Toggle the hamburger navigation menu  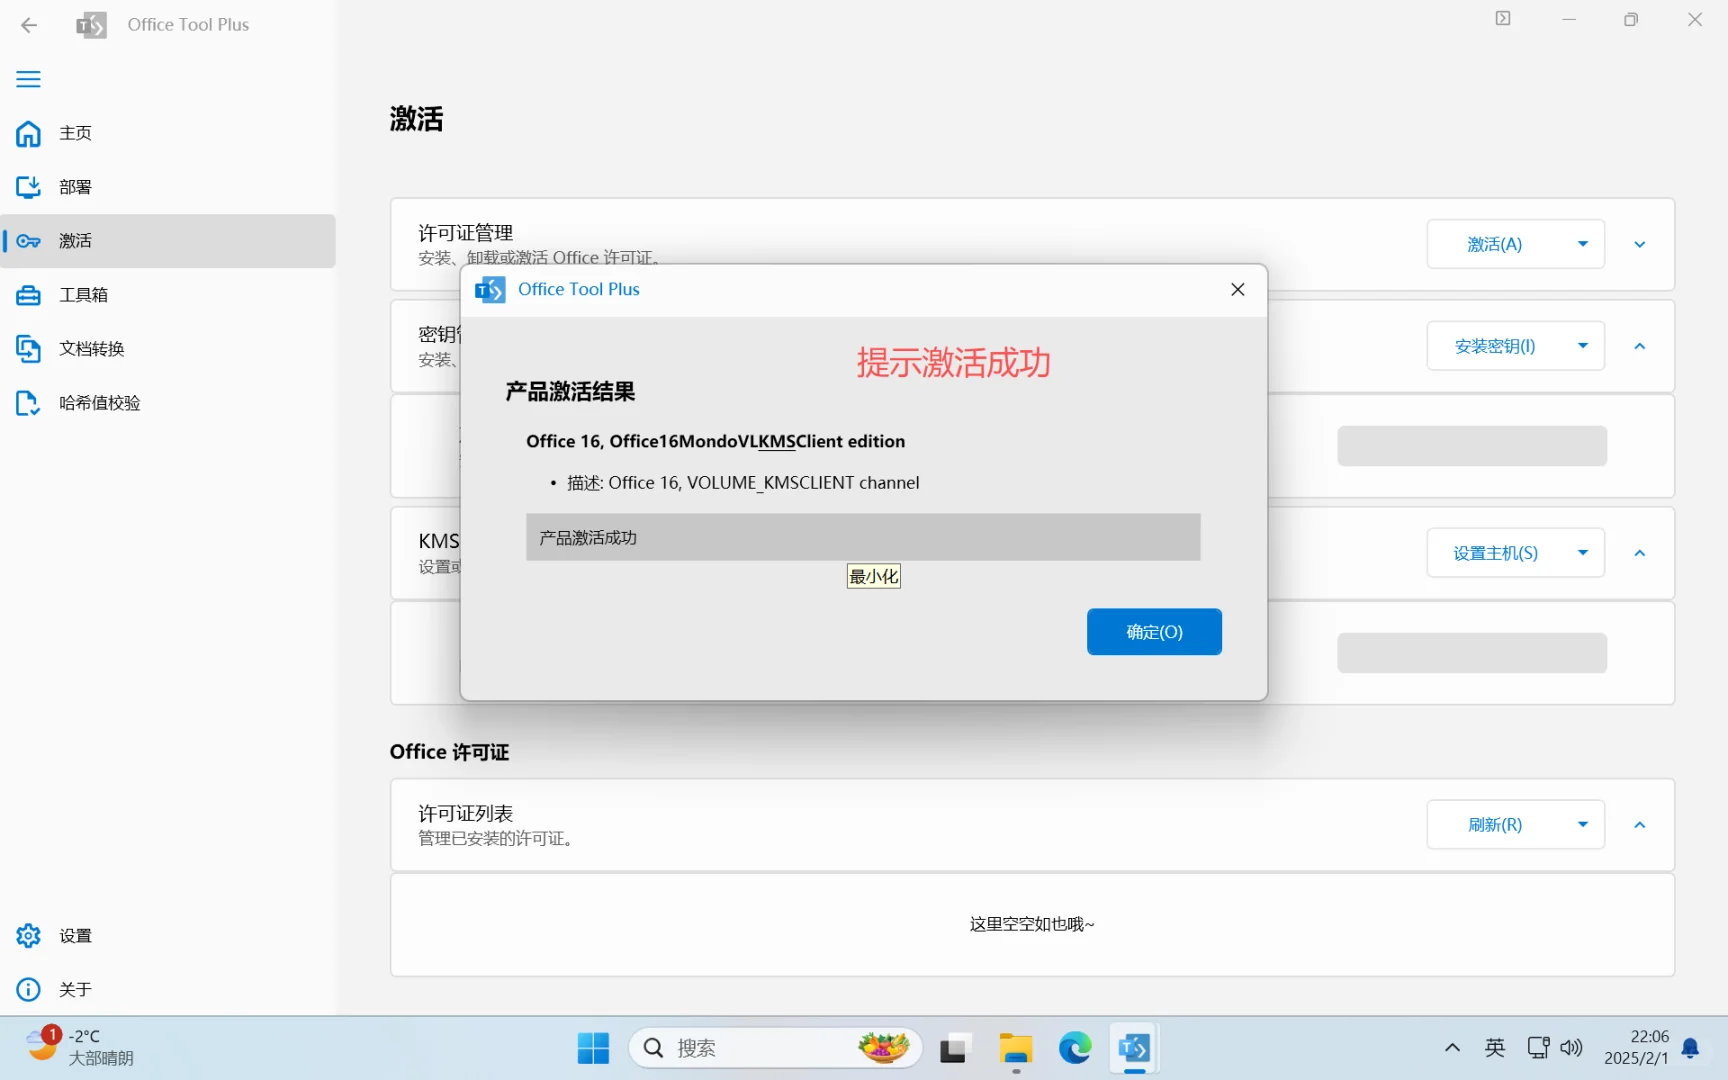click(x=28, y=78)
